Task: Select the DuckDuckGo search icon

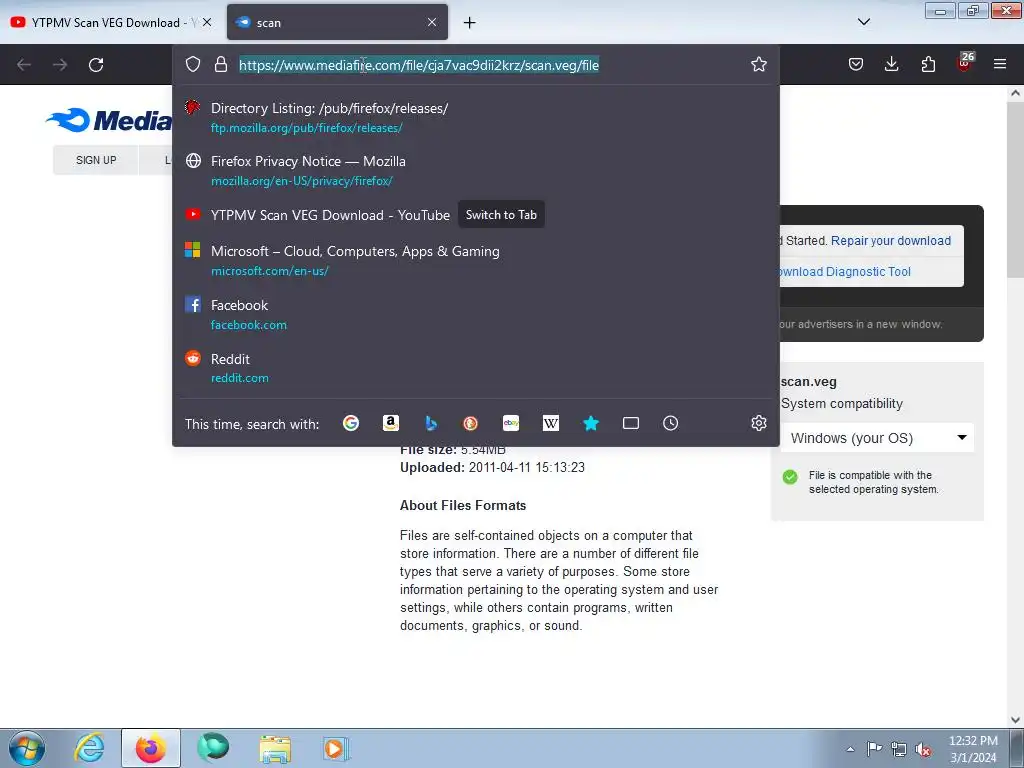Action: (x=470, y=423)
